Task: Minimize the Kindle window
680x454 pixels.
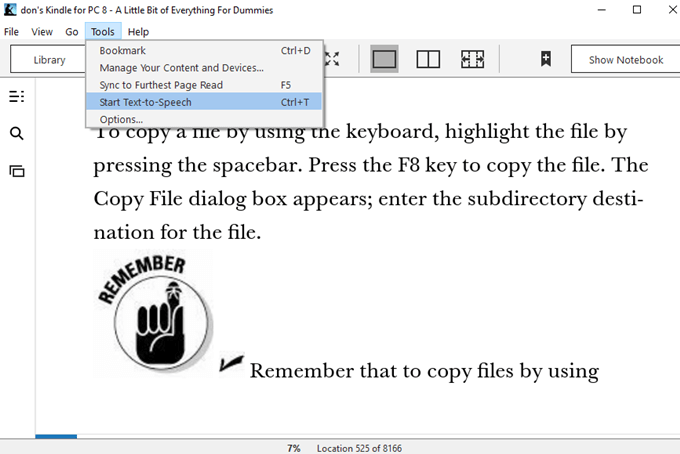Action: pyautogui.click(x=602, y=10)
